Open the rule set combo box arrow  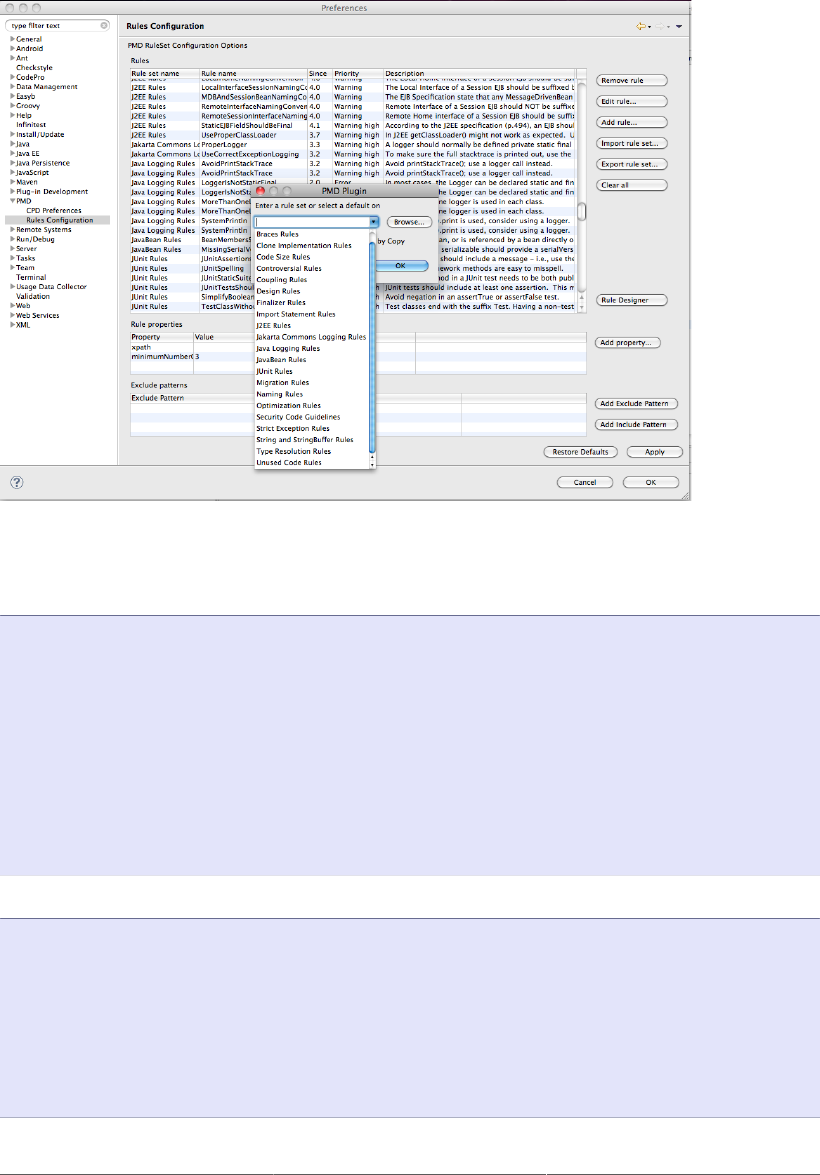tap(373, 222)
